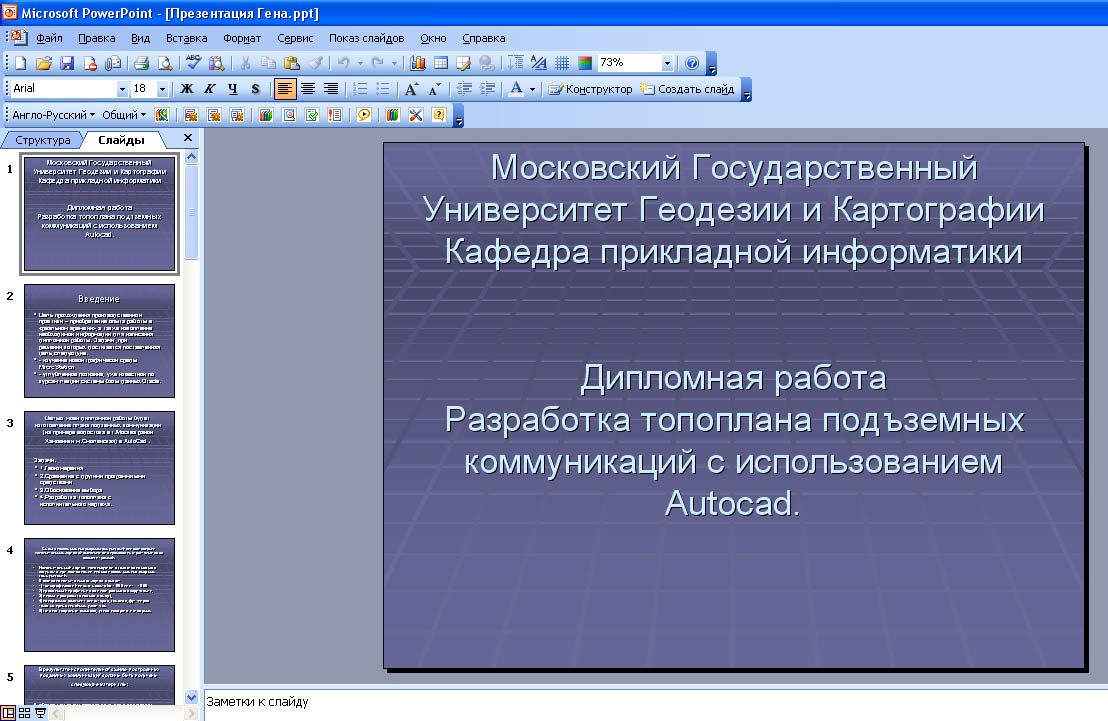Click the dictionary tools crossed wrench icon

tap(416, 115)
